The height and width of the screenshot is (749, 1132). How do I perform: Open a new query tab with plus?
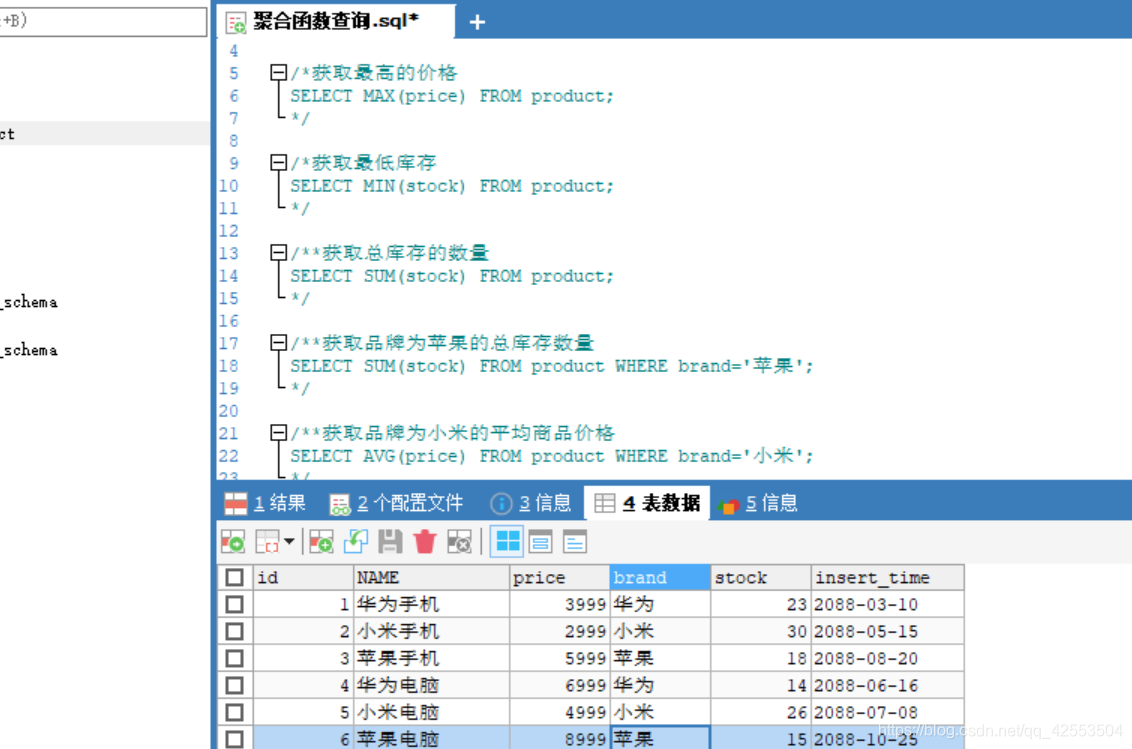coord(477,22)
